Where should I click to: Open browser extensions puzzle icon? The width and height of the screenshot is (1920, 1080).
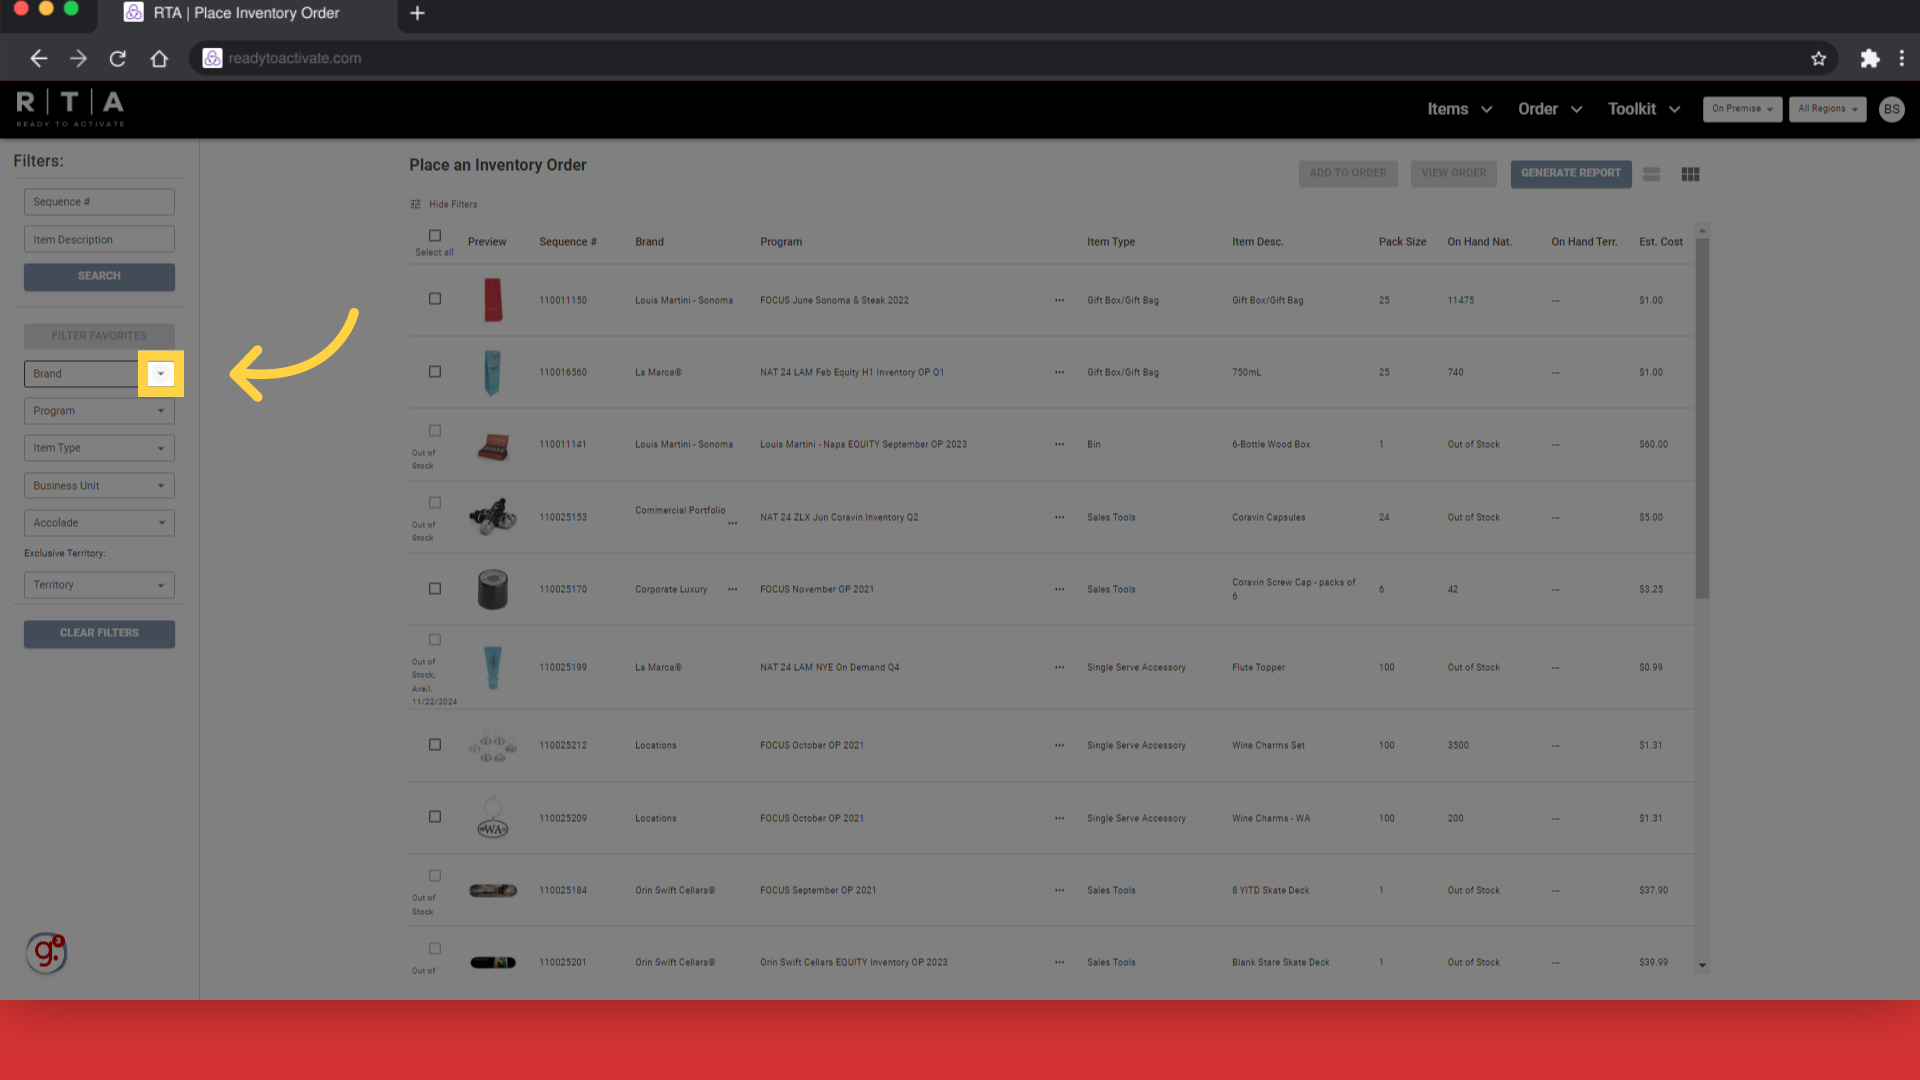(1869, 58)
